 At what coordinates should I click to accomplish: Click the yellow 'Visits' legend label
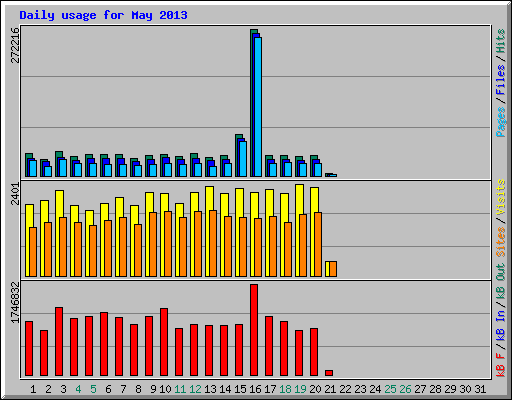pos(500,197)
